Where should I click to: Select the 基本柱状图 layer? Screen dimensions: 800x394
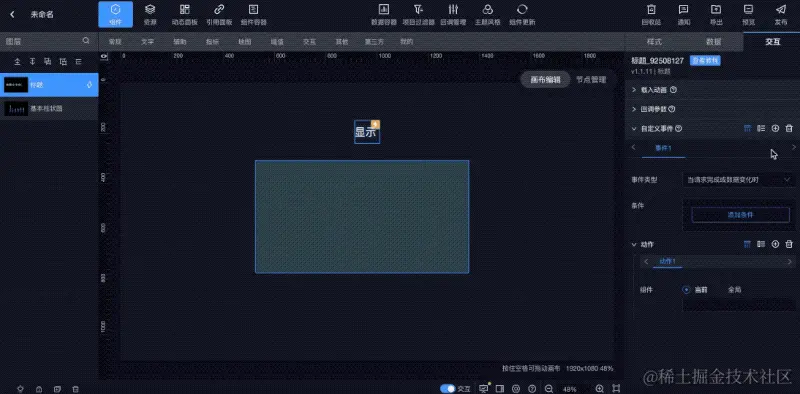point(49,108)
